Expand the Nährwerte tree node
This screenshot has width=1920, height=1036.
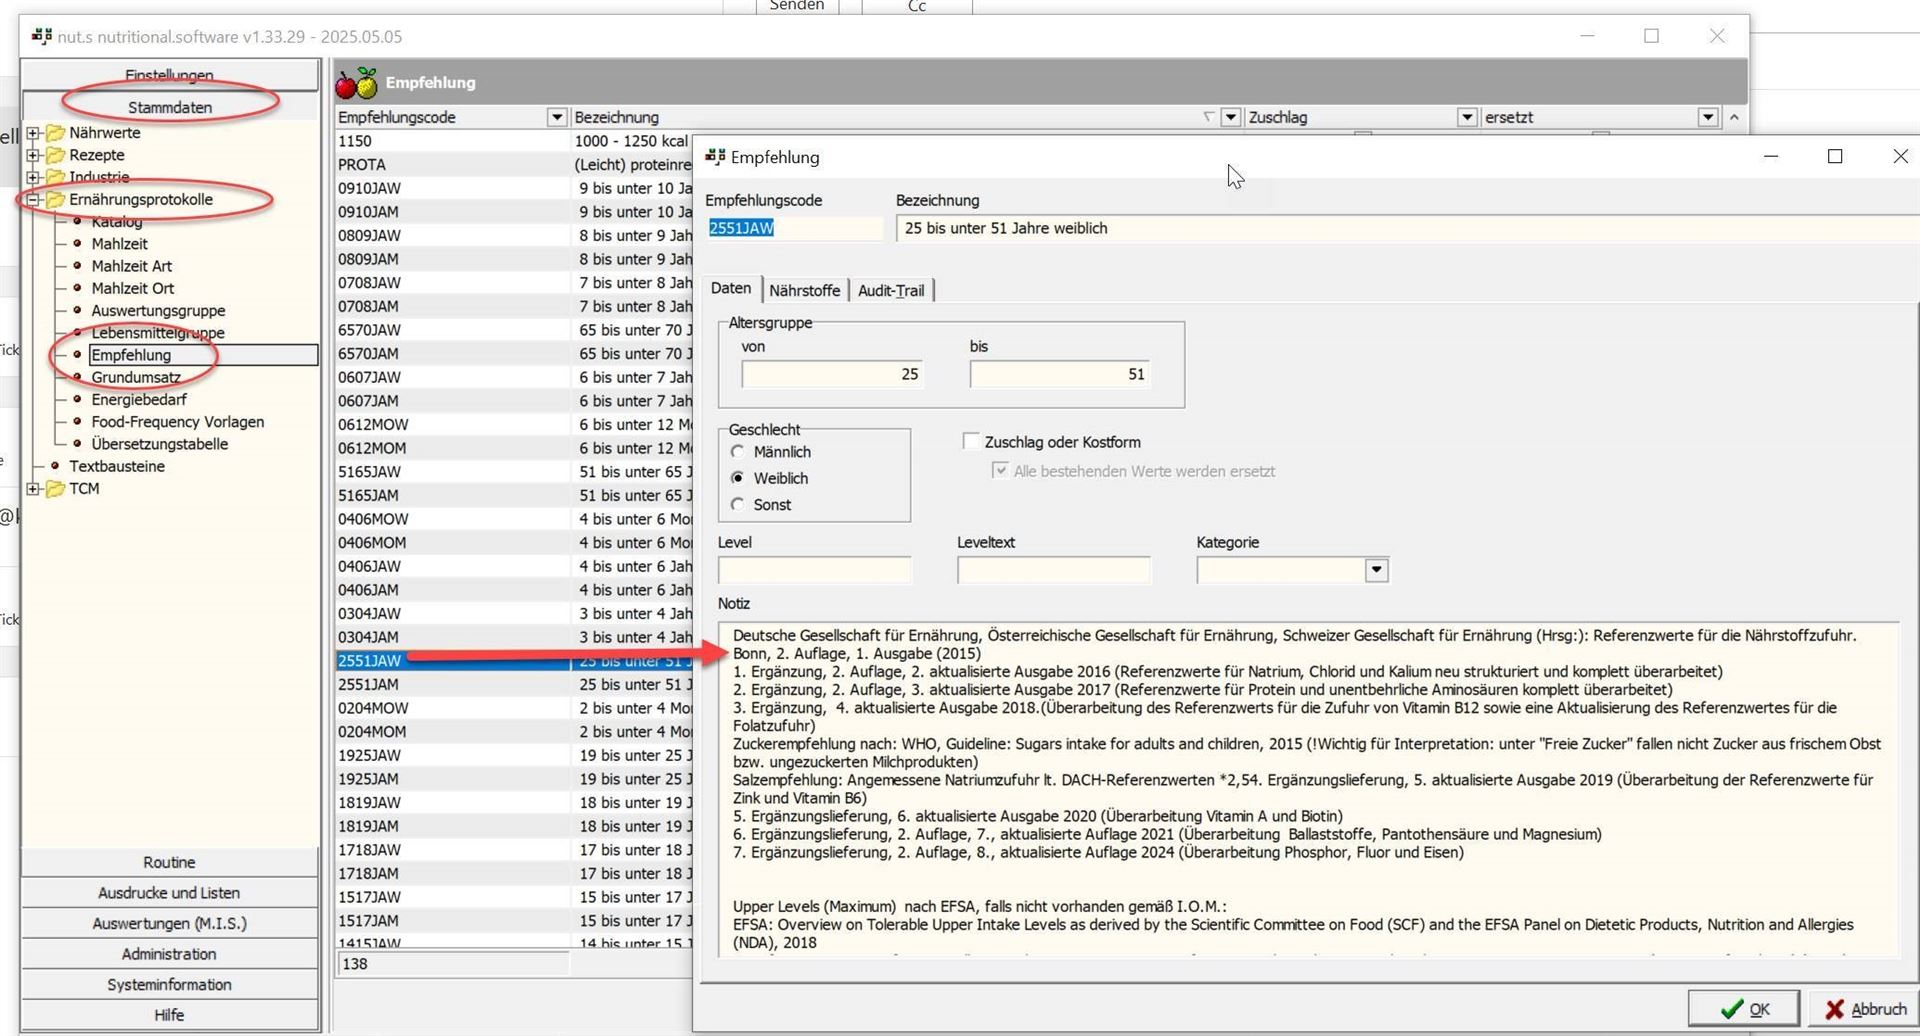33,133
